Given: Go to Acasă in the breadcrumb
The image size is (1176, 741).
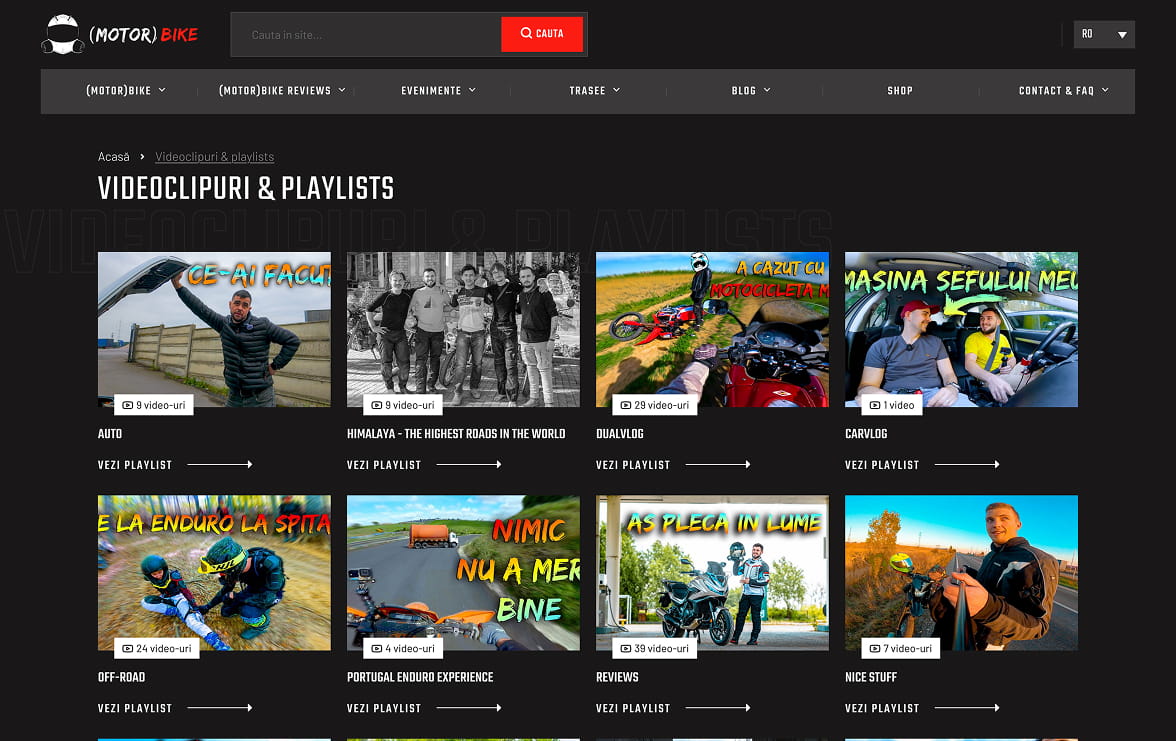Looking at the screenshot, I should tap(114, 157).
